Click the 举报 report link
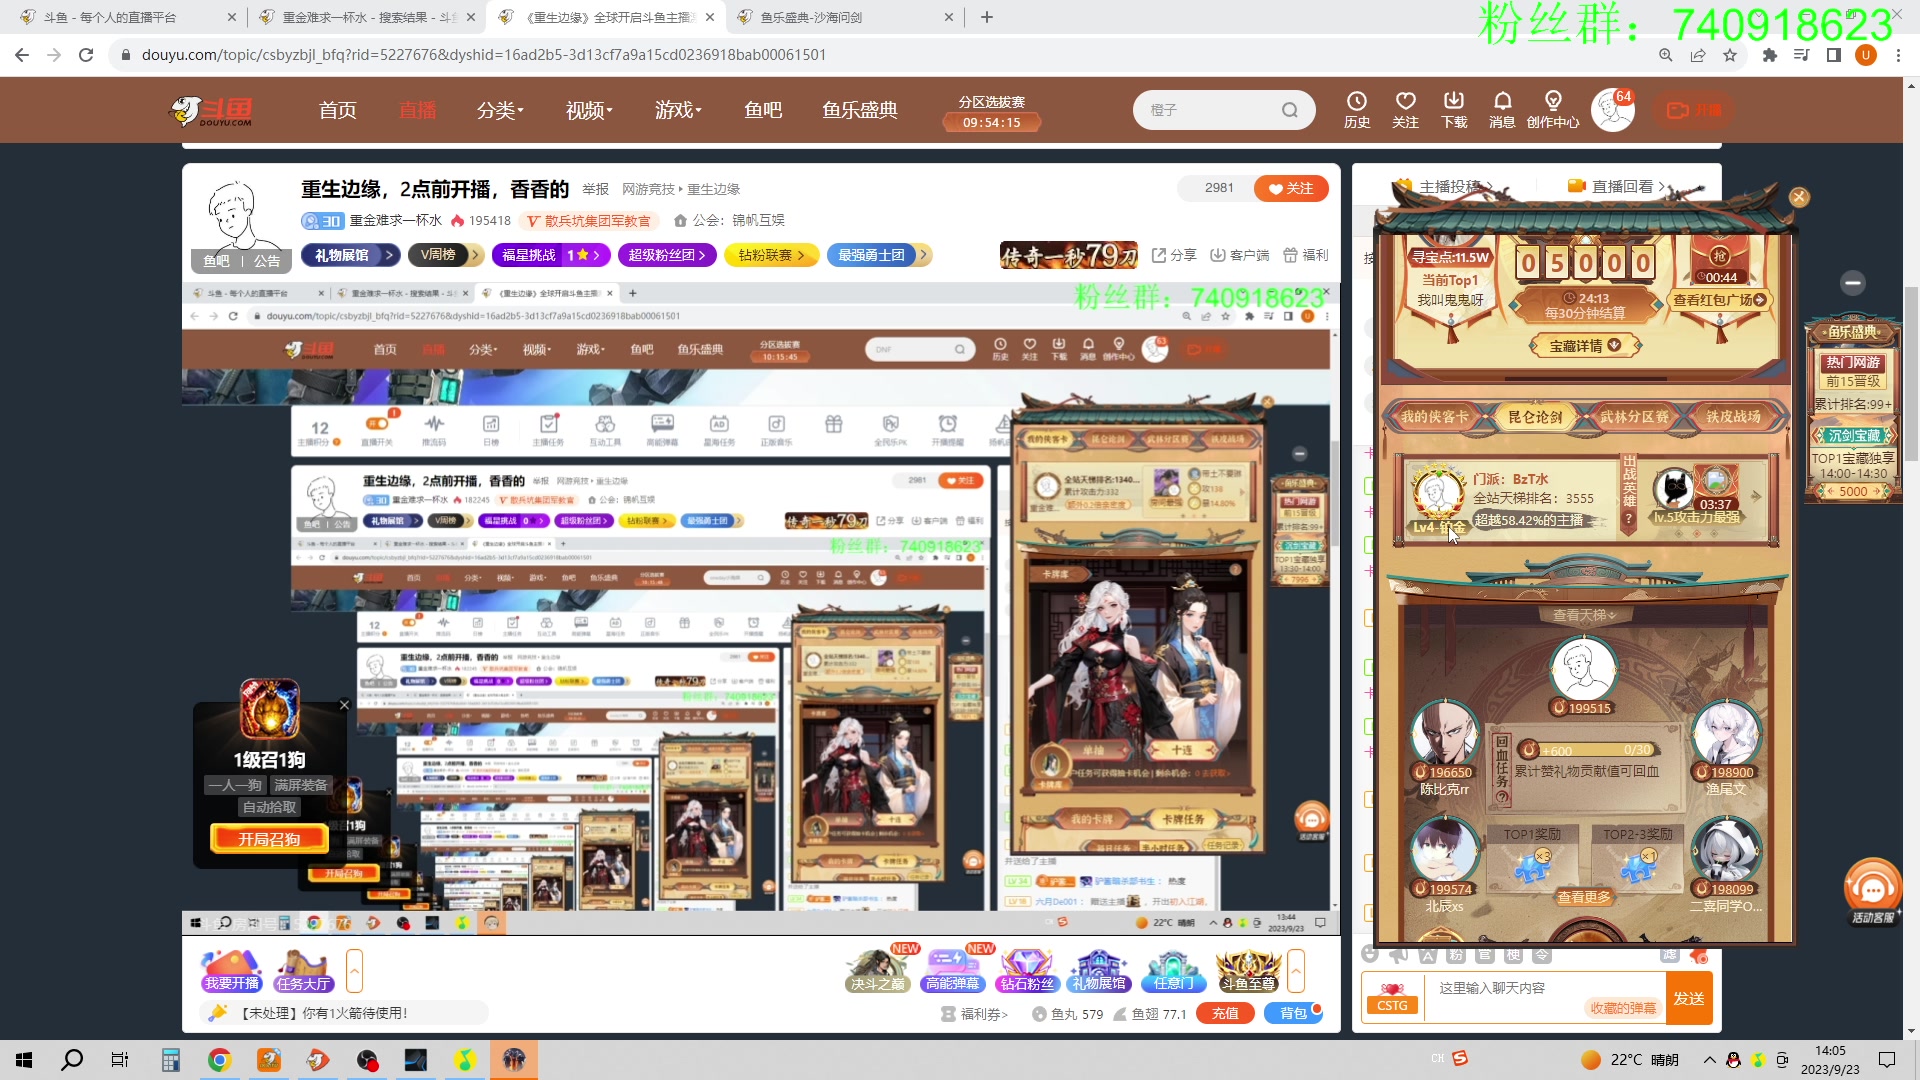 coord(596,189)
